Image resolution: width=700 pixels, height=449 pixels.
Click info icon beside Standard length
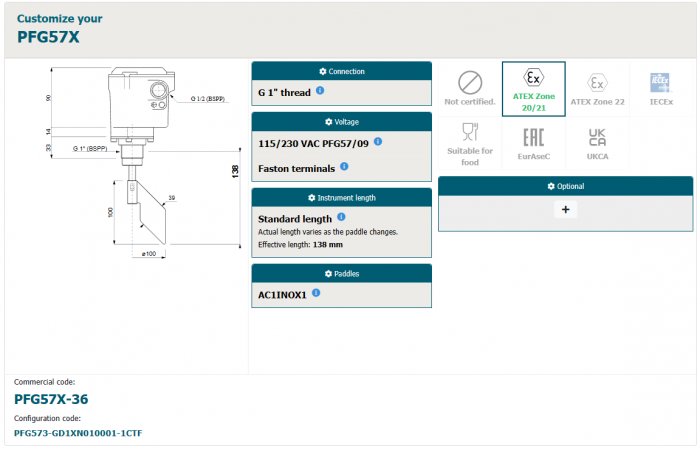coord(341,217)
